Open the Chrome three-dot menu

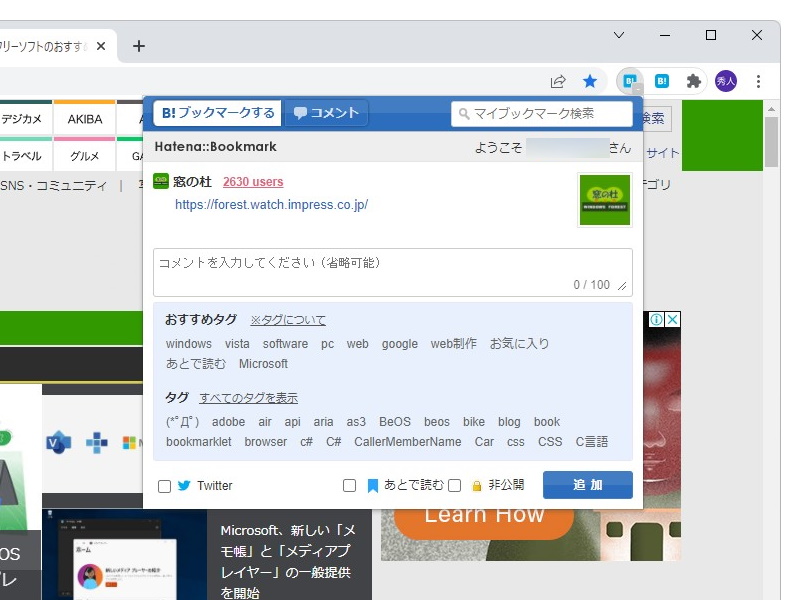[758, 81]
